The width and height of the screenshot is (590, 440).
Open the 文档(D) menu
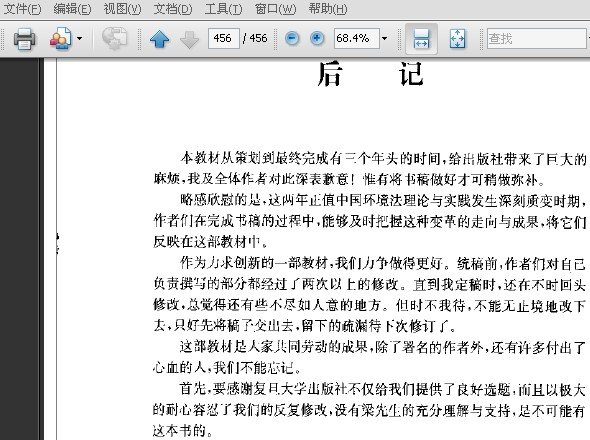point(173,9)
